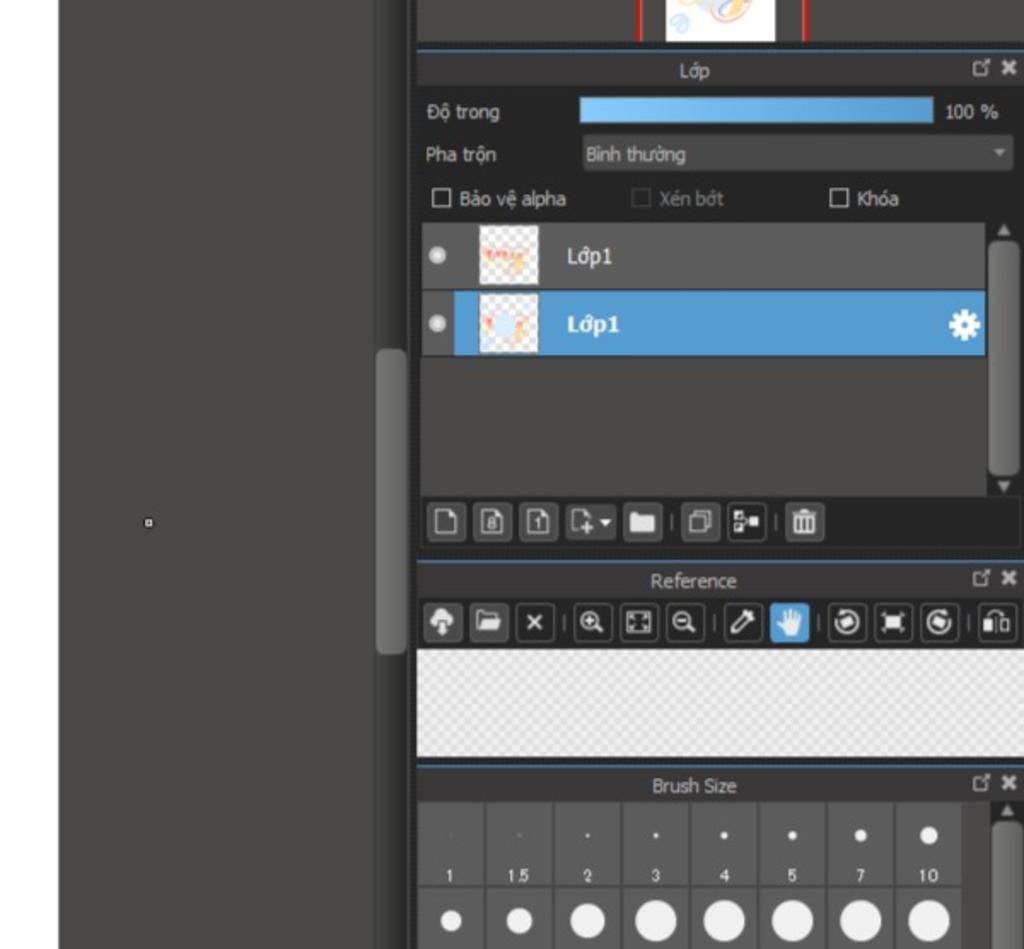Flip the reference image horizontally

[997, 622]
